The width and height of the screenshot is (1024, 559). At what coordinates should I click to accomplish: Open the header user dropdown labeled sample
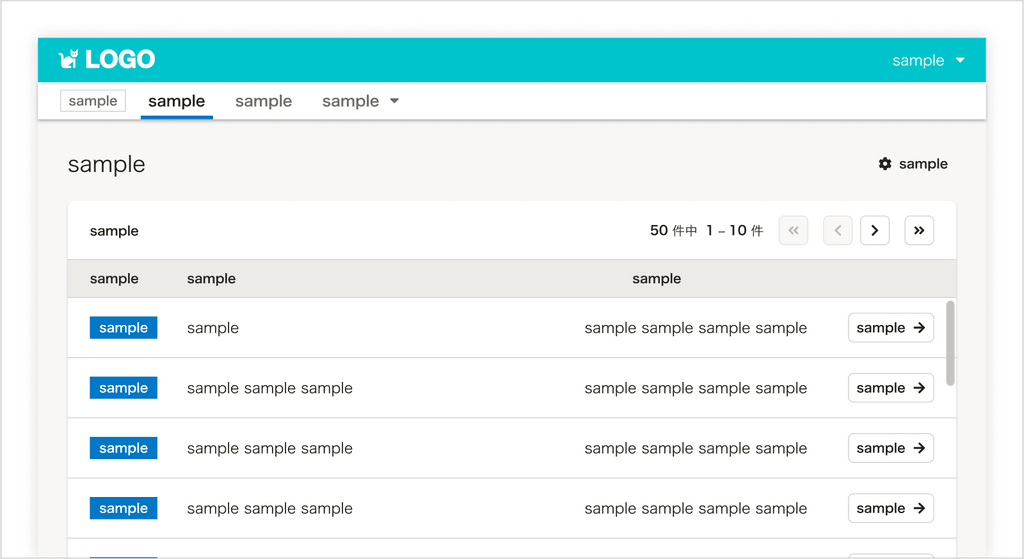[929, 61]
